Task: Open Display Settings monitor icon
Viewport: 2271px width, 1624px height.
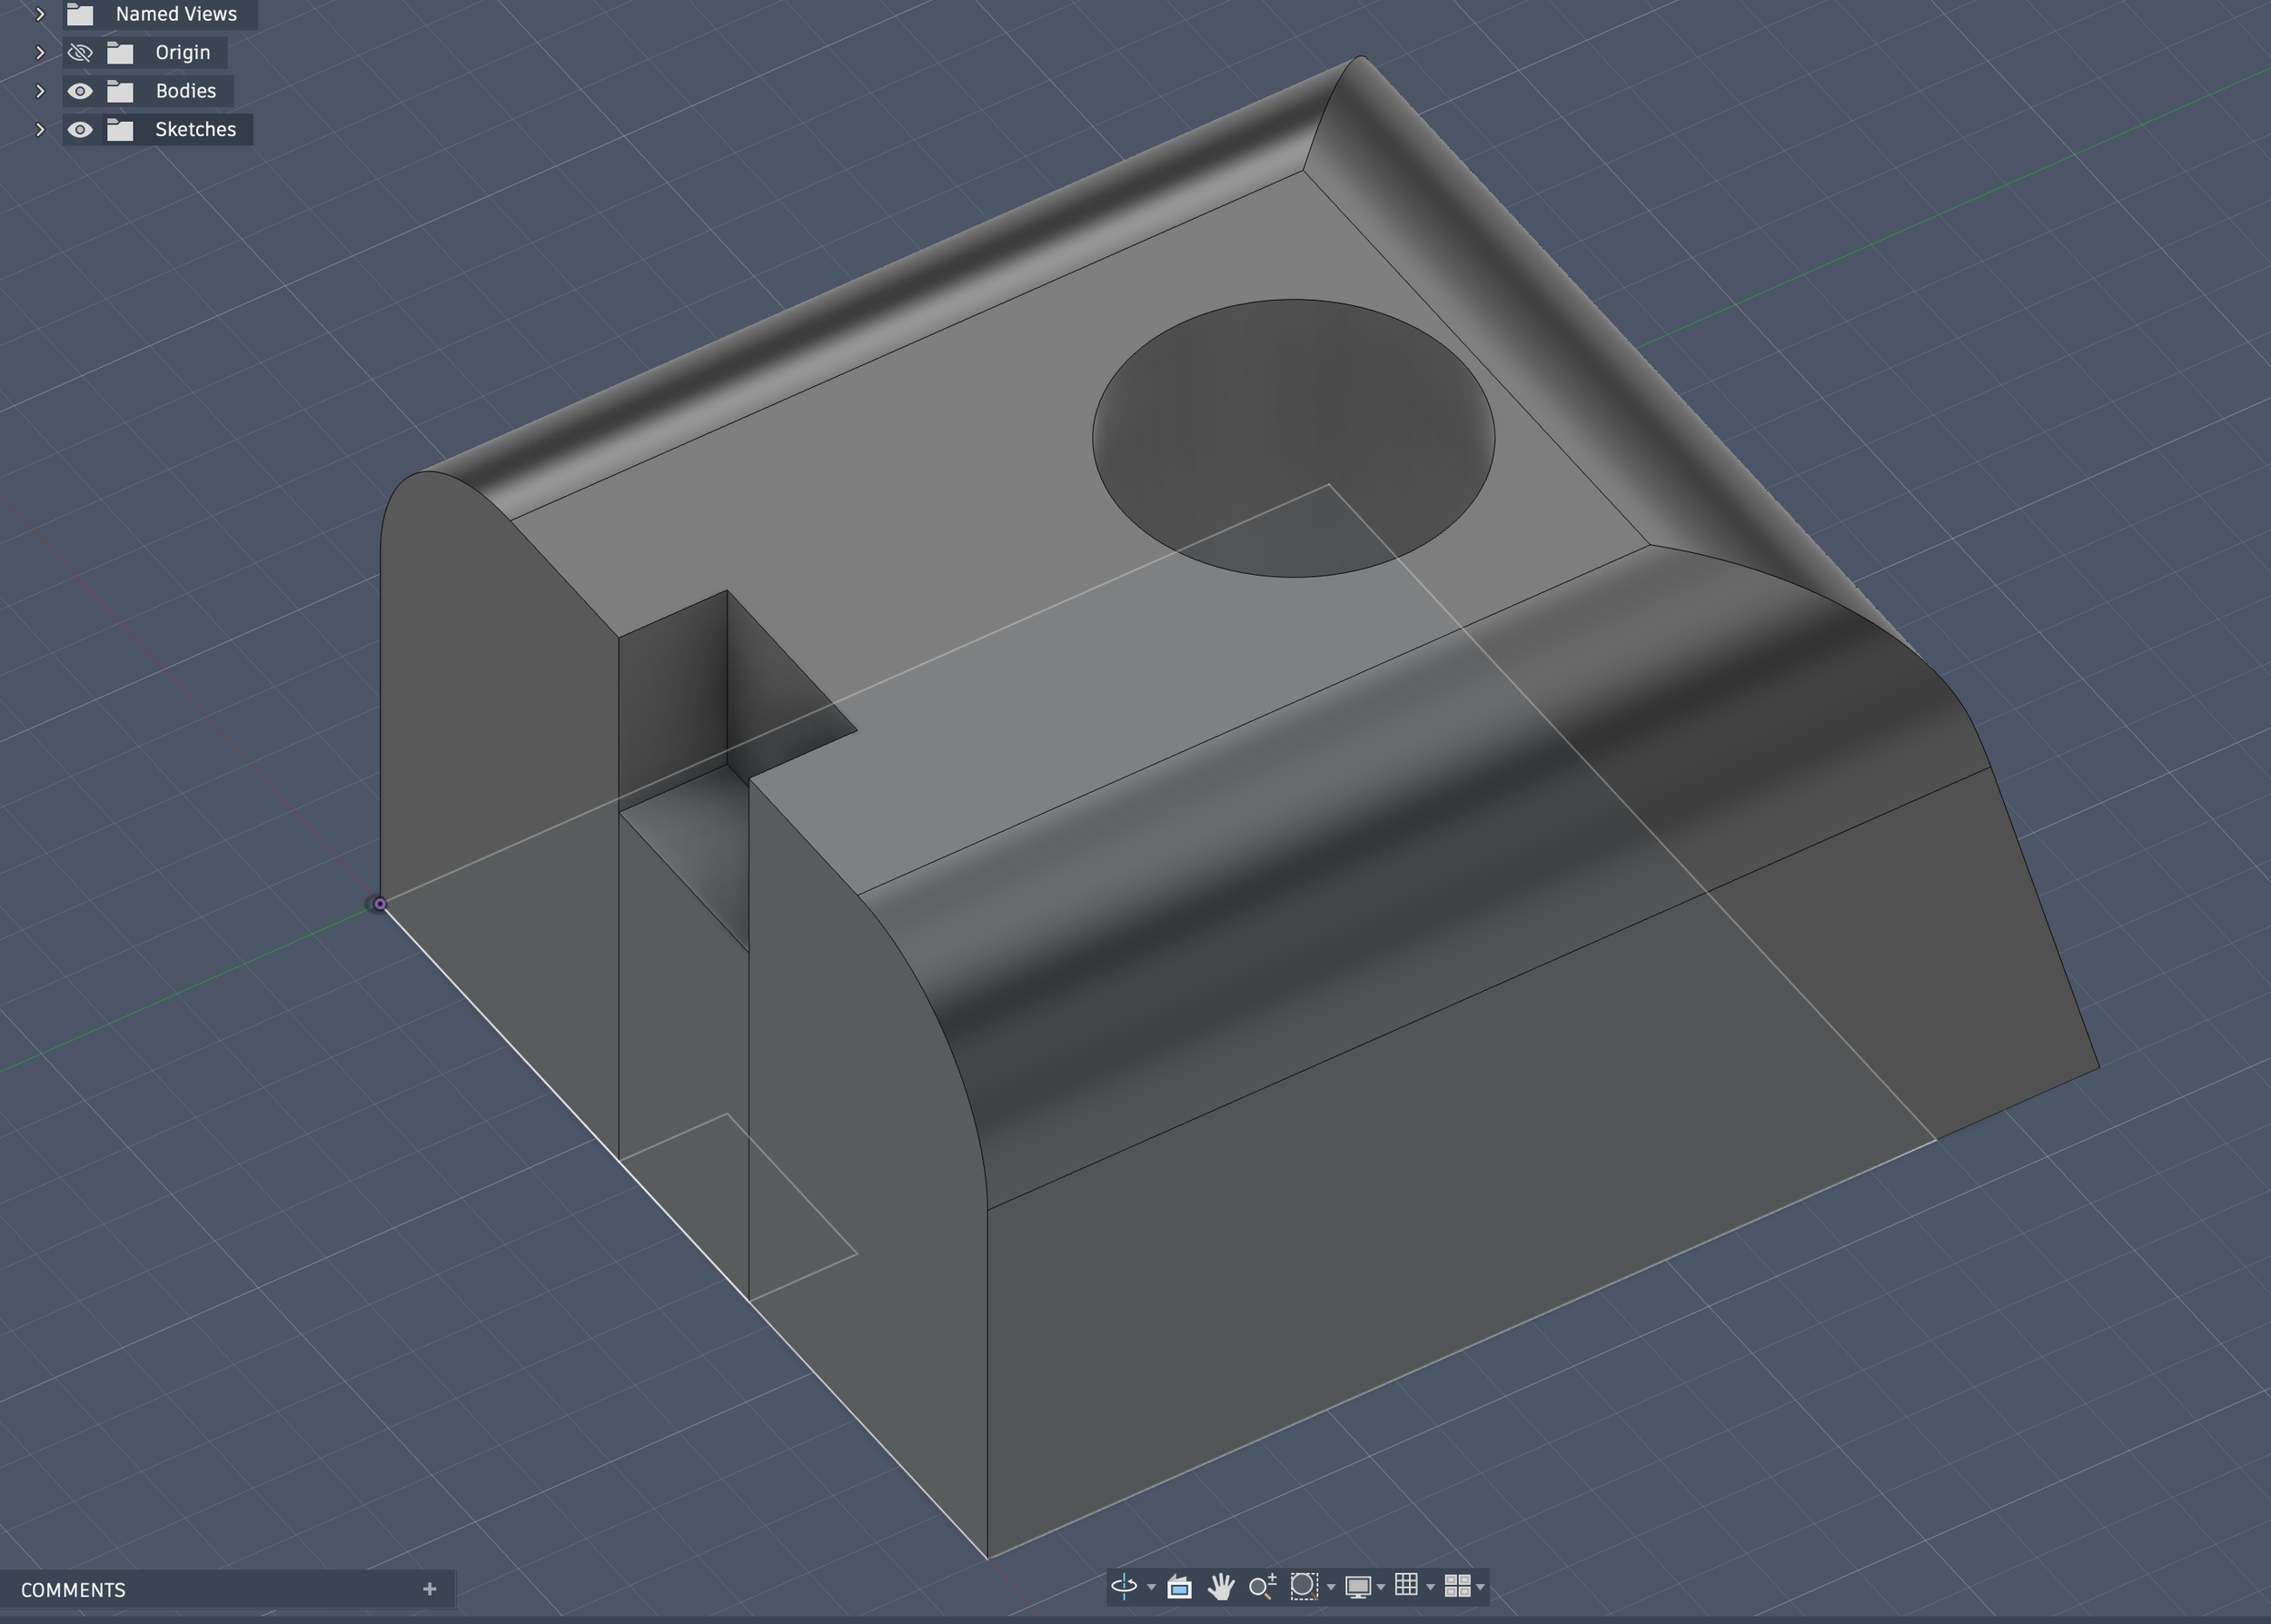Action: pyautogui.click(x=1357, y=1586)
